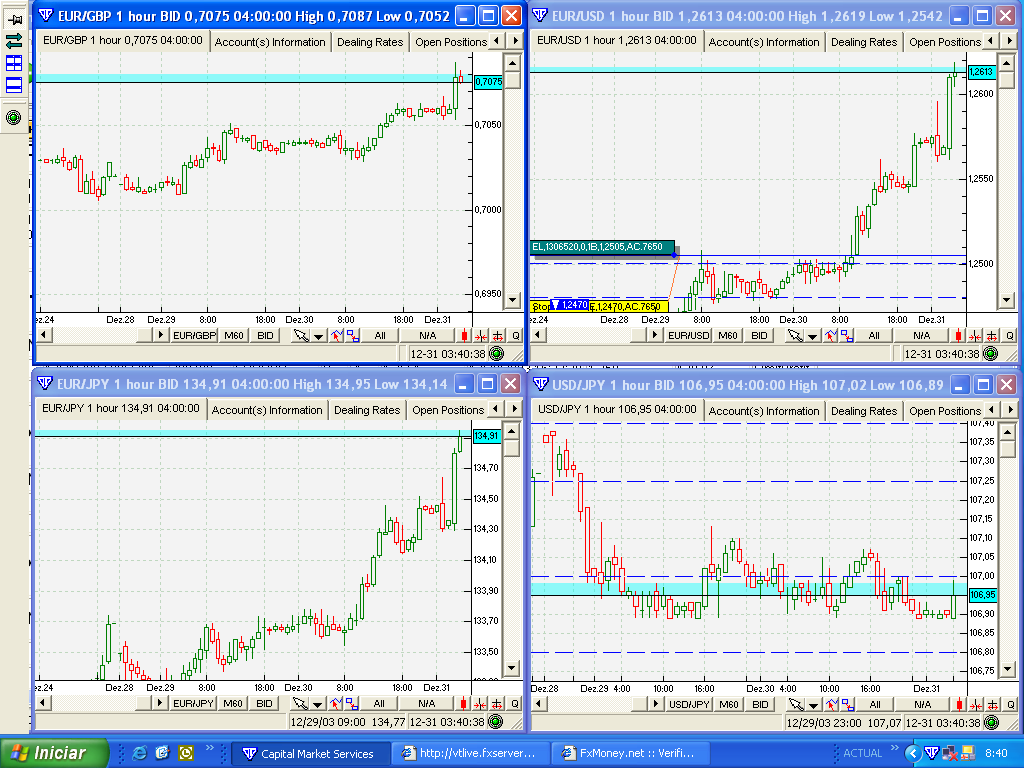Select the pointer cursor tool in EUR/JPY toolbar

300,703
